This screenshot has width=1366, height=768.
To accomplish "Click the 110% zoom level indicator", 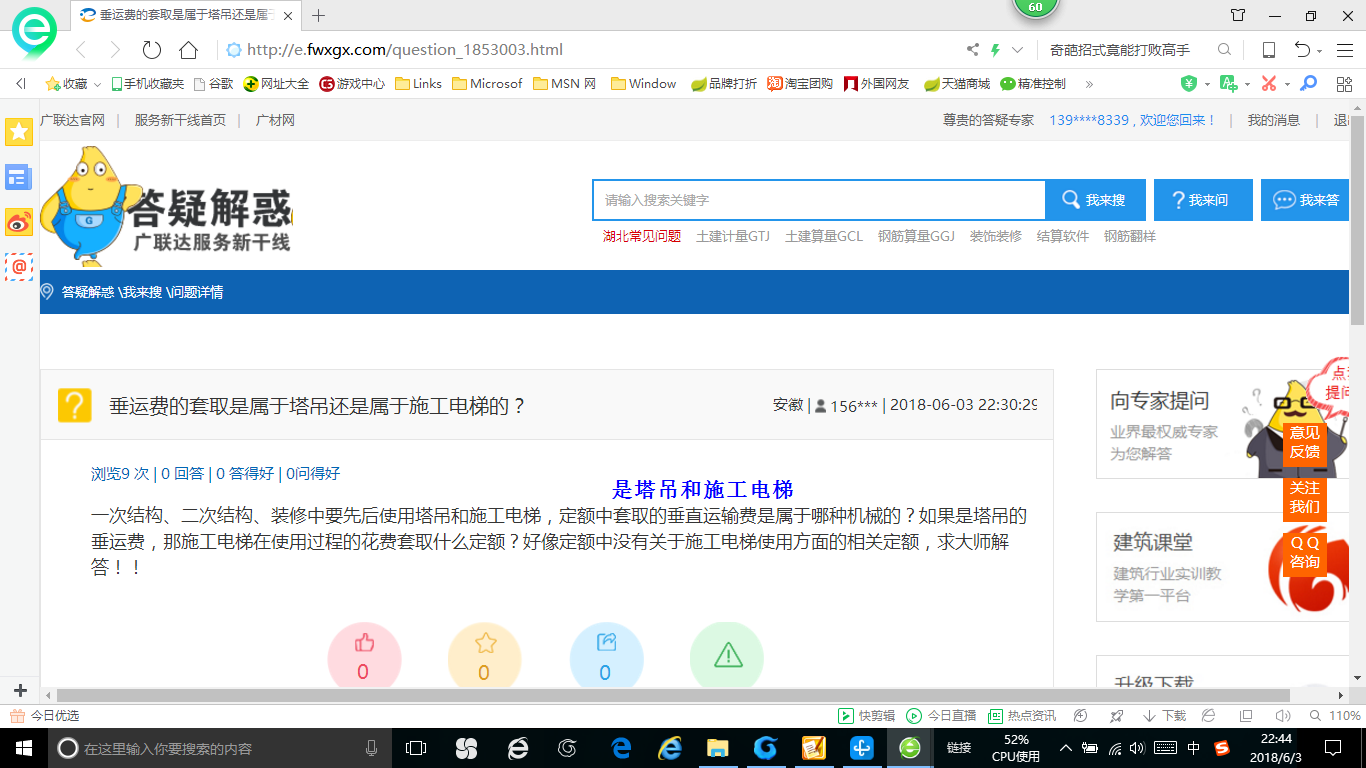I will tap(1337, 716).
